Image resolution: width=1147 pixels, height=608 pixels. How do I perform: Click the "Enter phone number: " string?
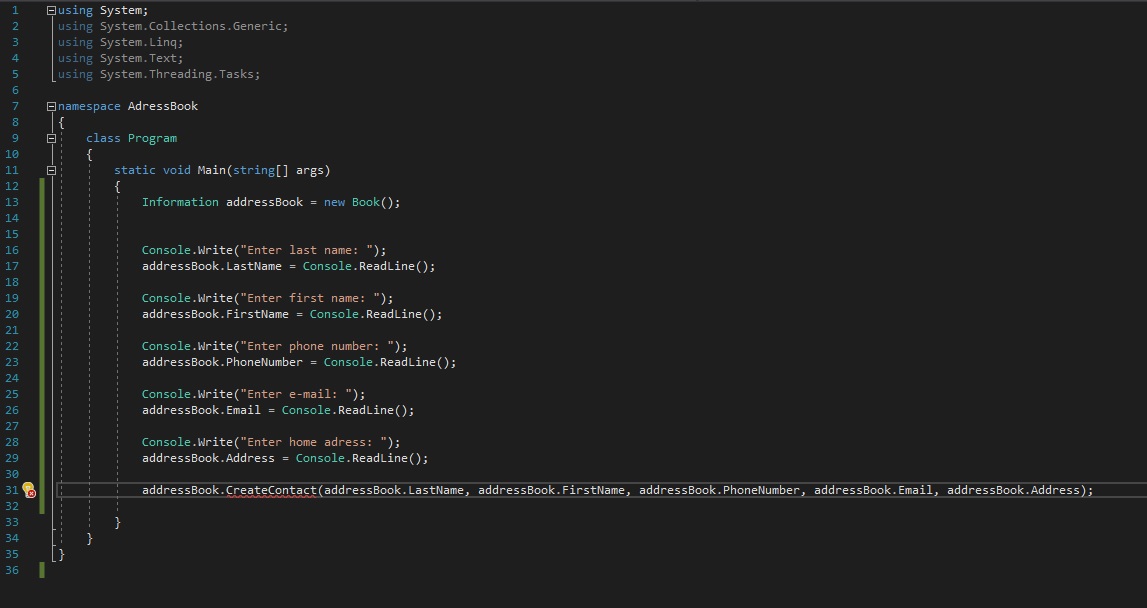coord(317,347)
